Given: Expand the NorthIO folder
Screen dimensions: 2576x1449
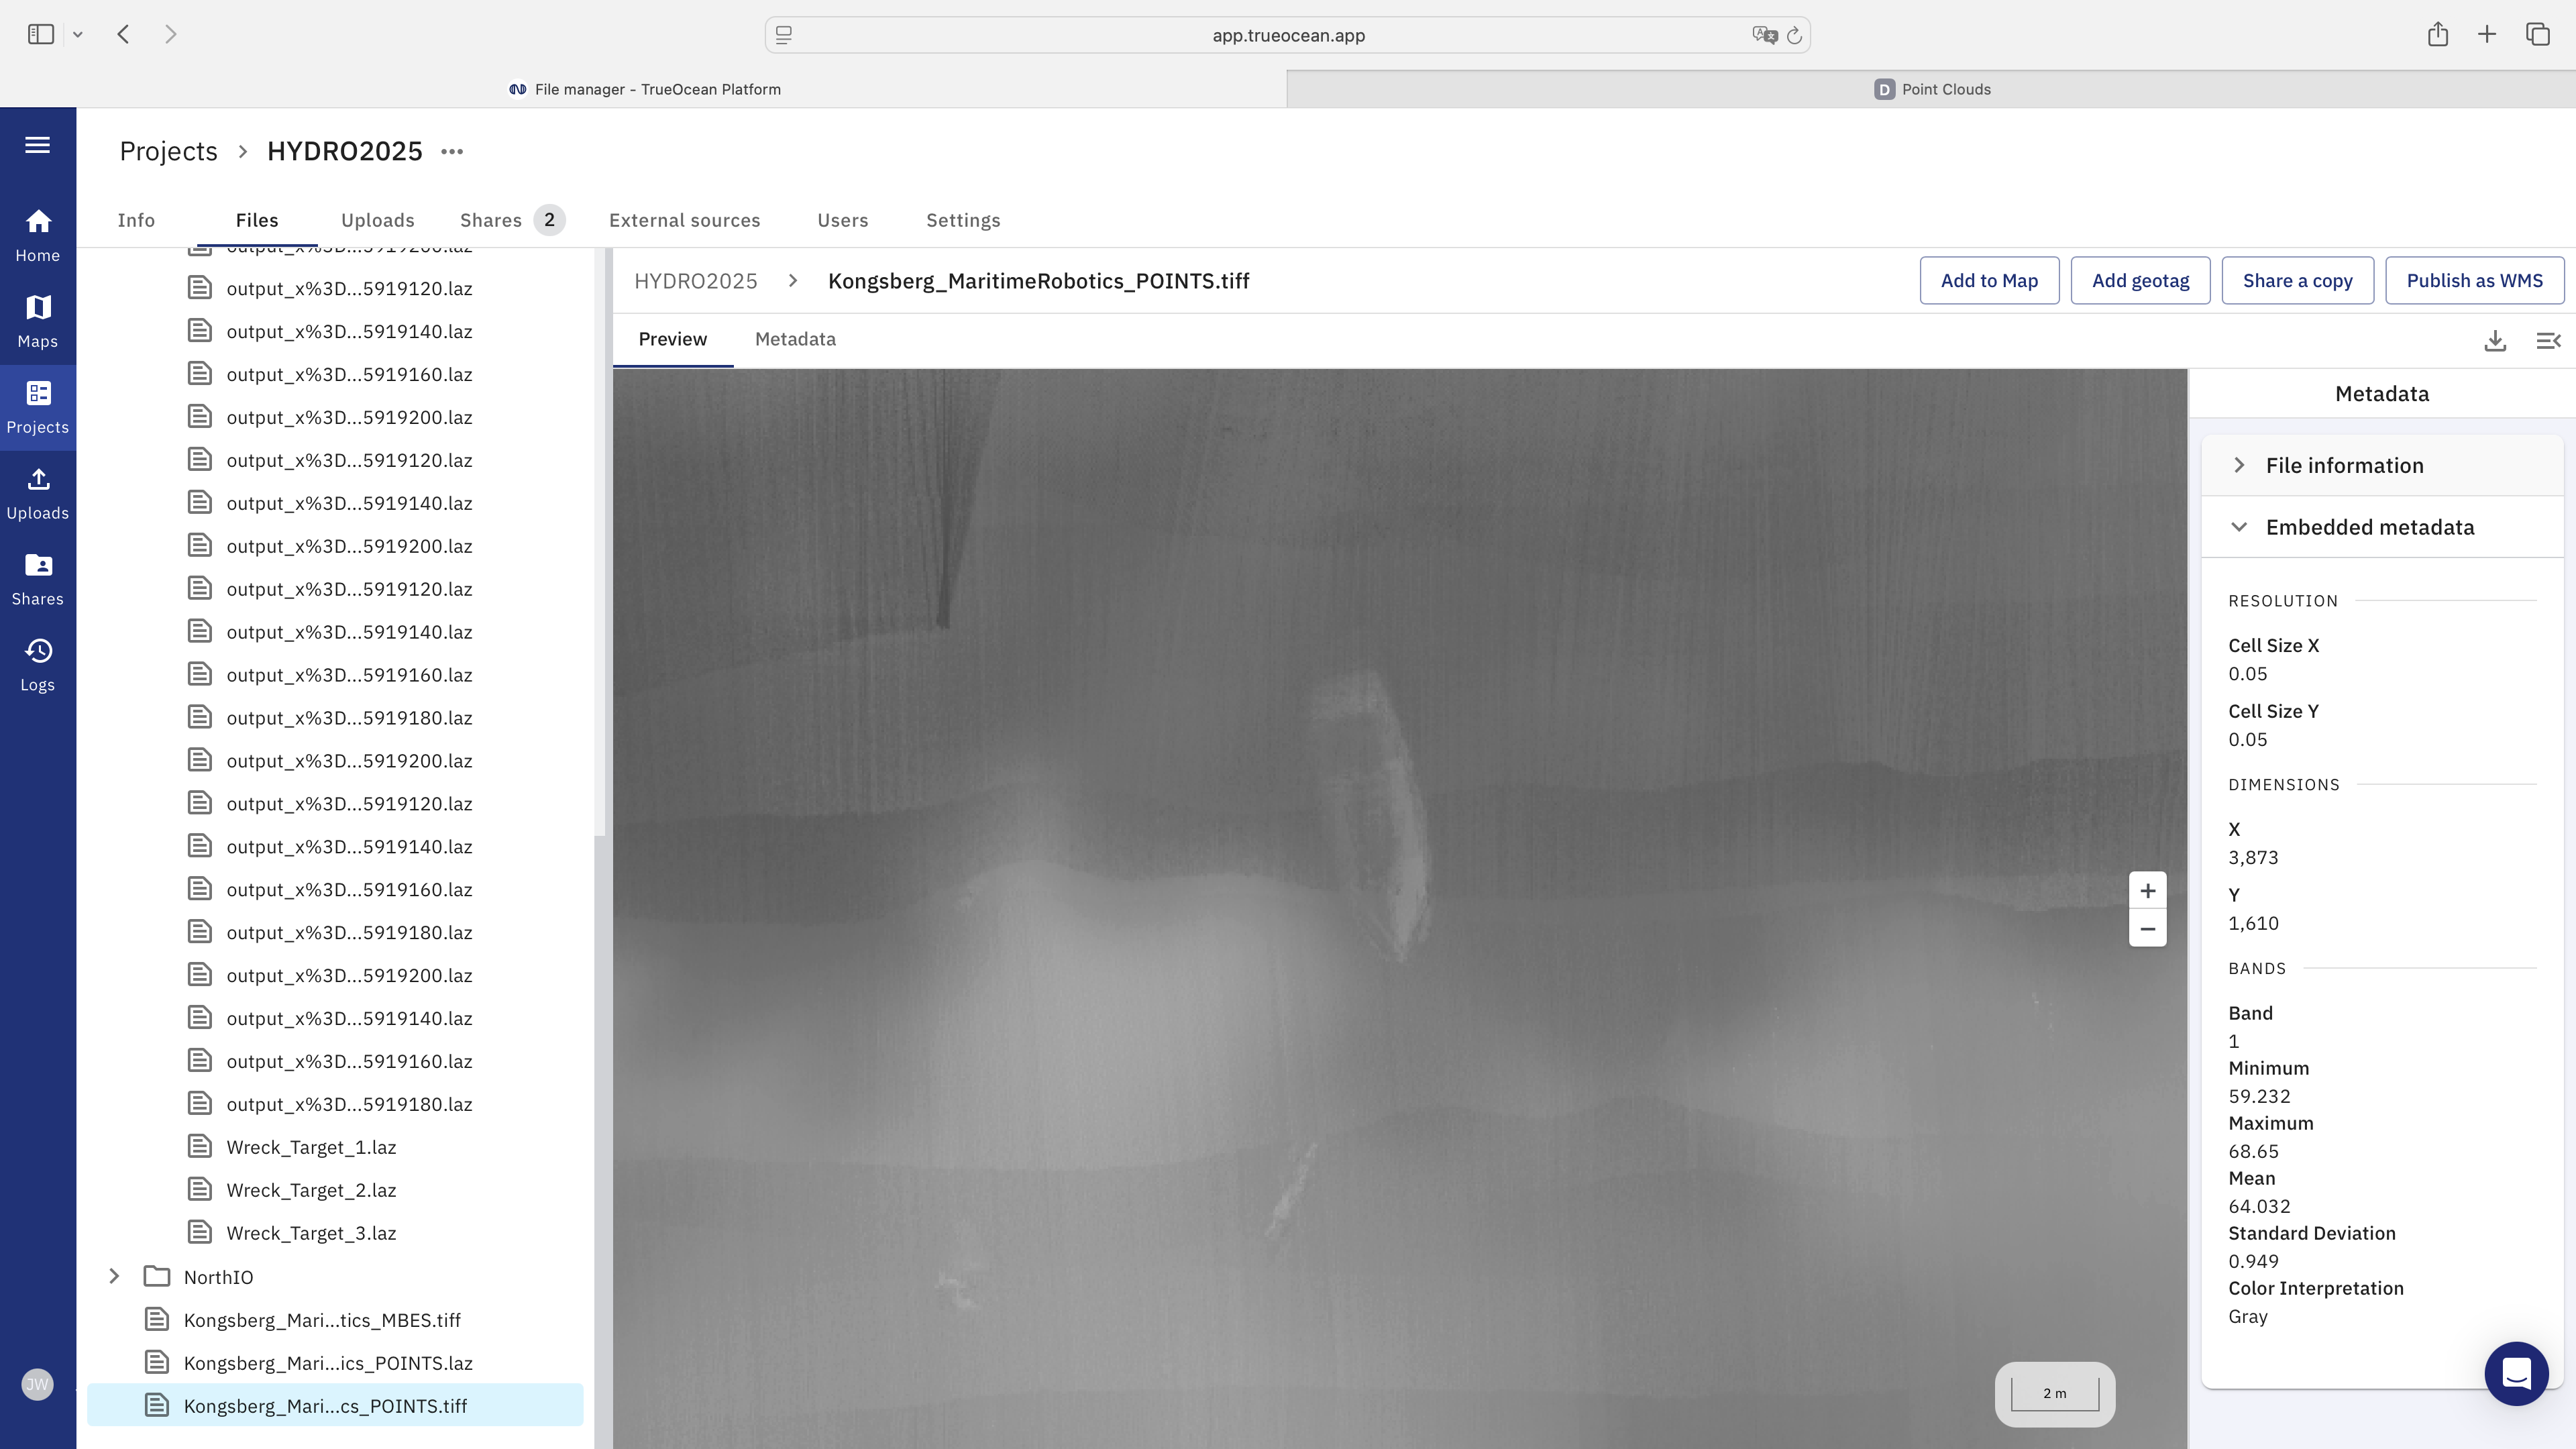Looking at the screenshot, I should [x=114, y=1277].
